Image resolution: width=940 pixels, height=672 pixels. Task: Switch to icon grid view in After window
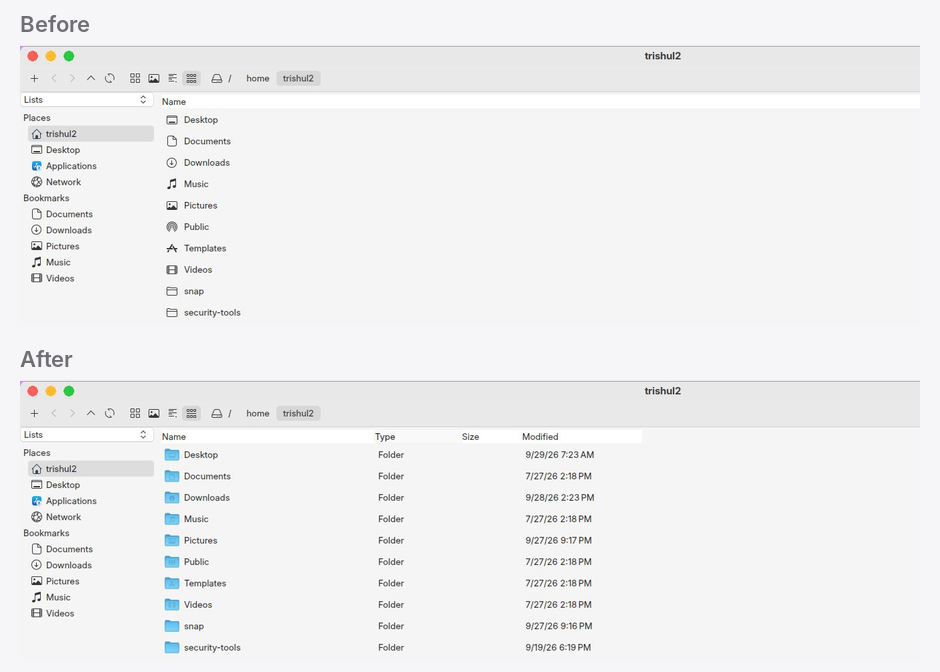click(135, 414)
